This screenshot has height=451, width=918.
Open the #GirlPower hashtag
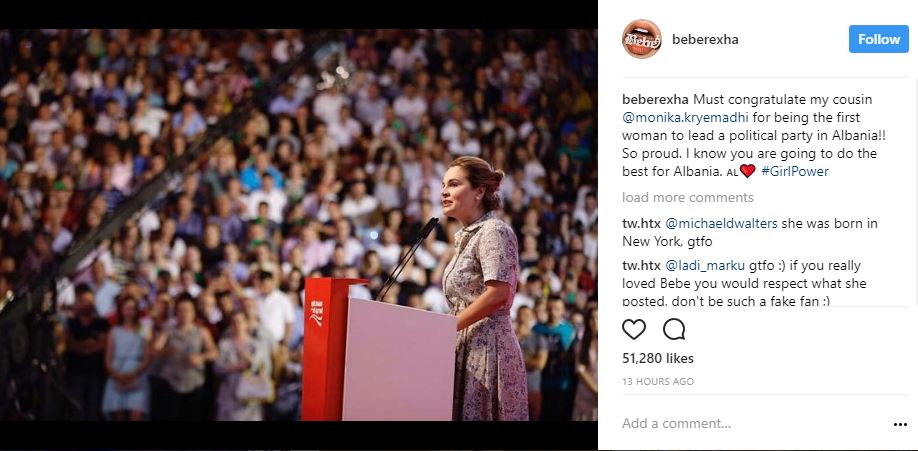click(794, 171)
